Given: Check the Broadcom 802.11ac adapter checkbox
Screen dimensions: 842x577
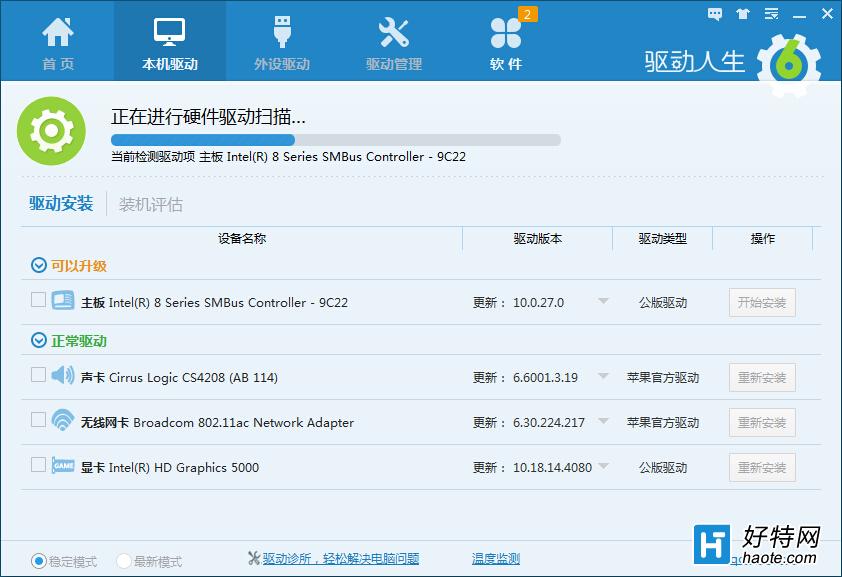Looking at the screenshot, I should pyautogui.click(x=38, y=419).
